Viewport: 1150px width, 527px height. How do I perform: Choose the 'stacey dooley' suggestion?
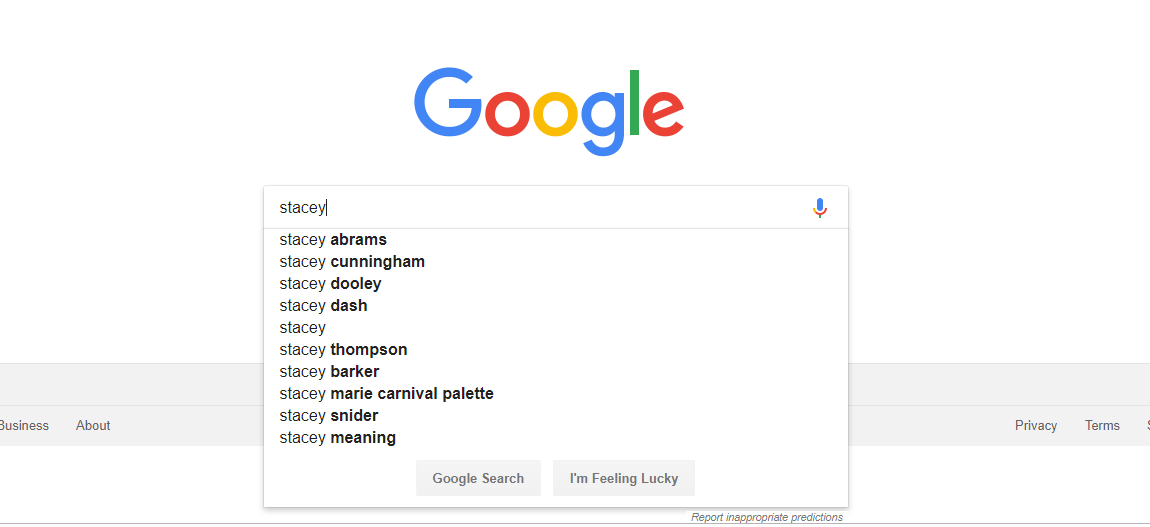(555, 284)
